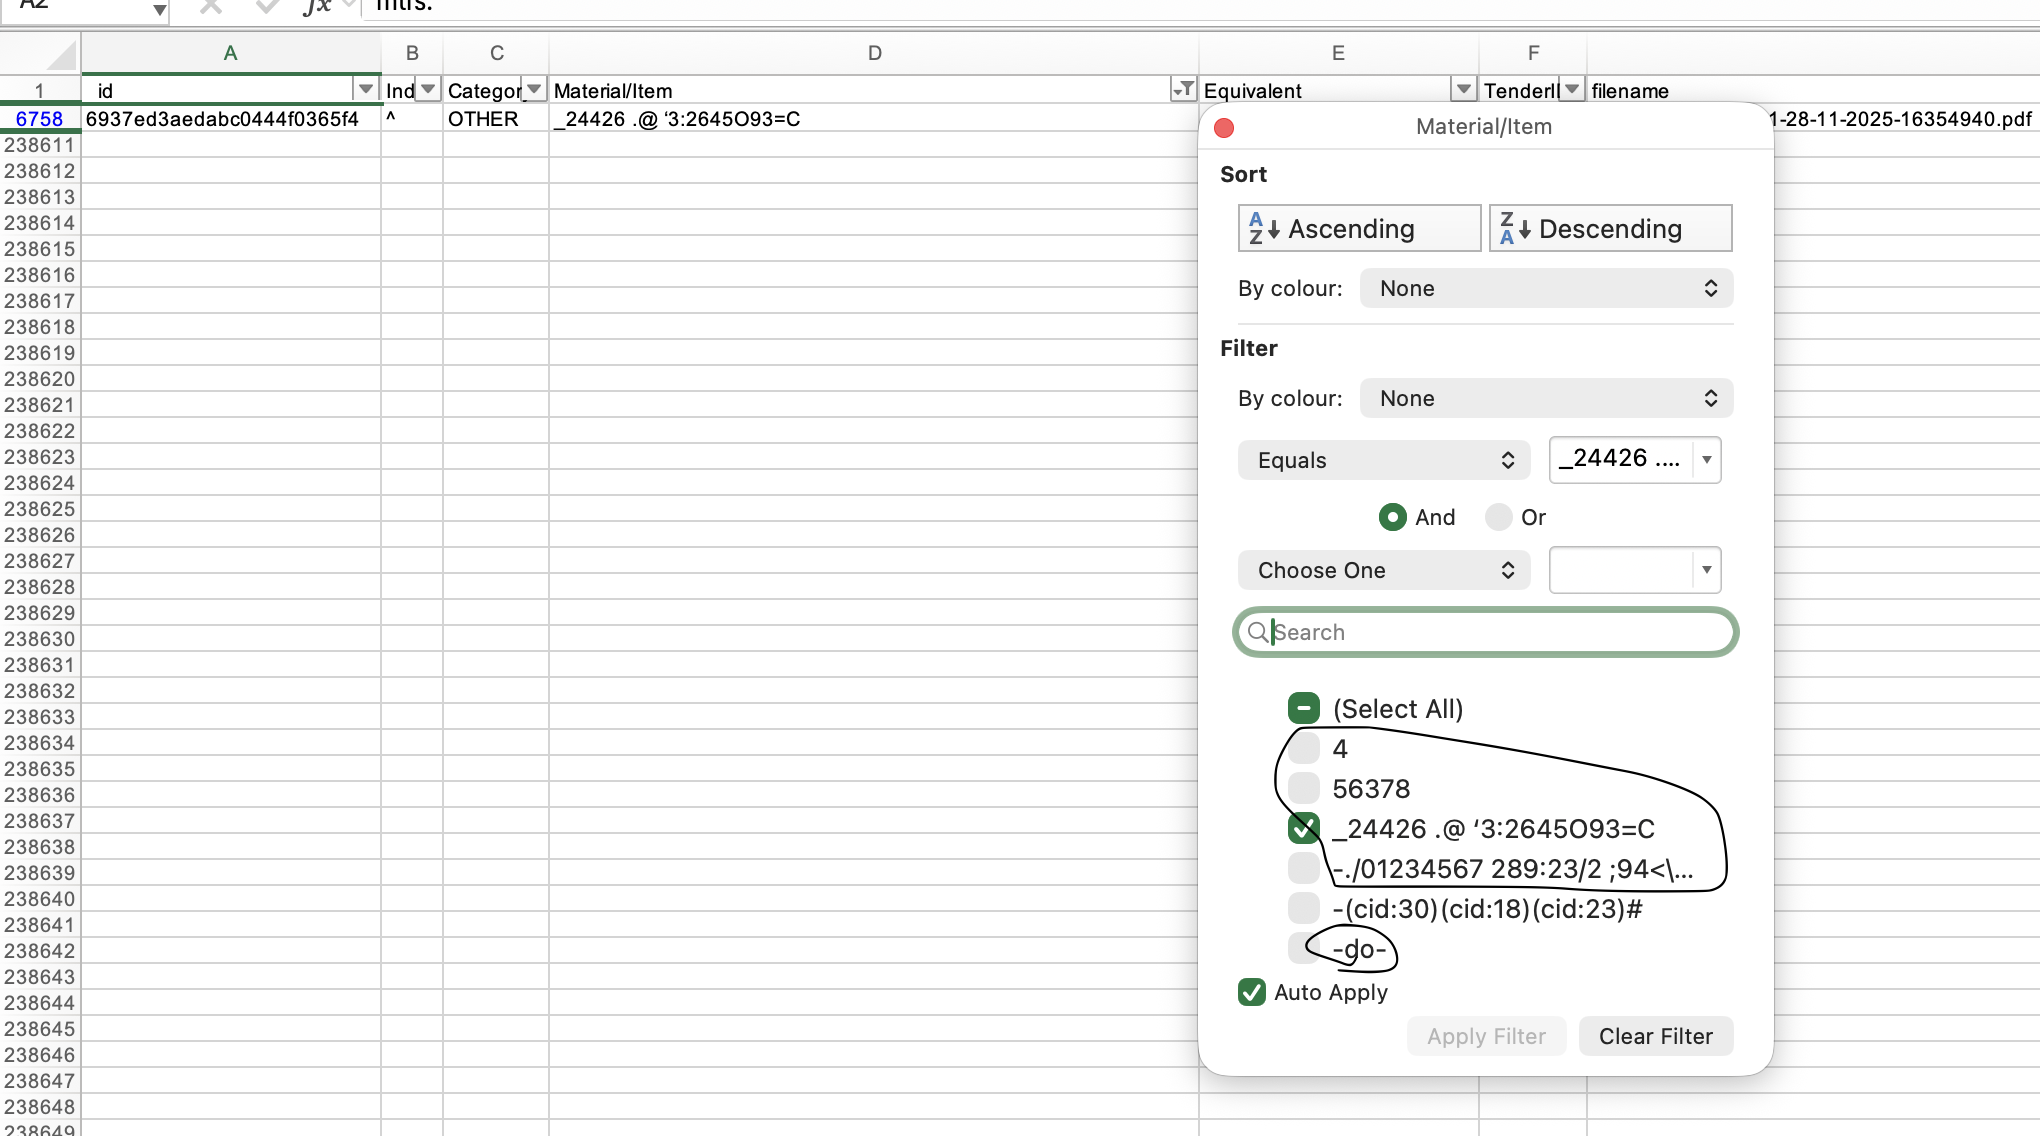The height and width of the screenshot is (1136, 2040).
Task: Open the filter arrow on id column
Action: pos(366,90)
